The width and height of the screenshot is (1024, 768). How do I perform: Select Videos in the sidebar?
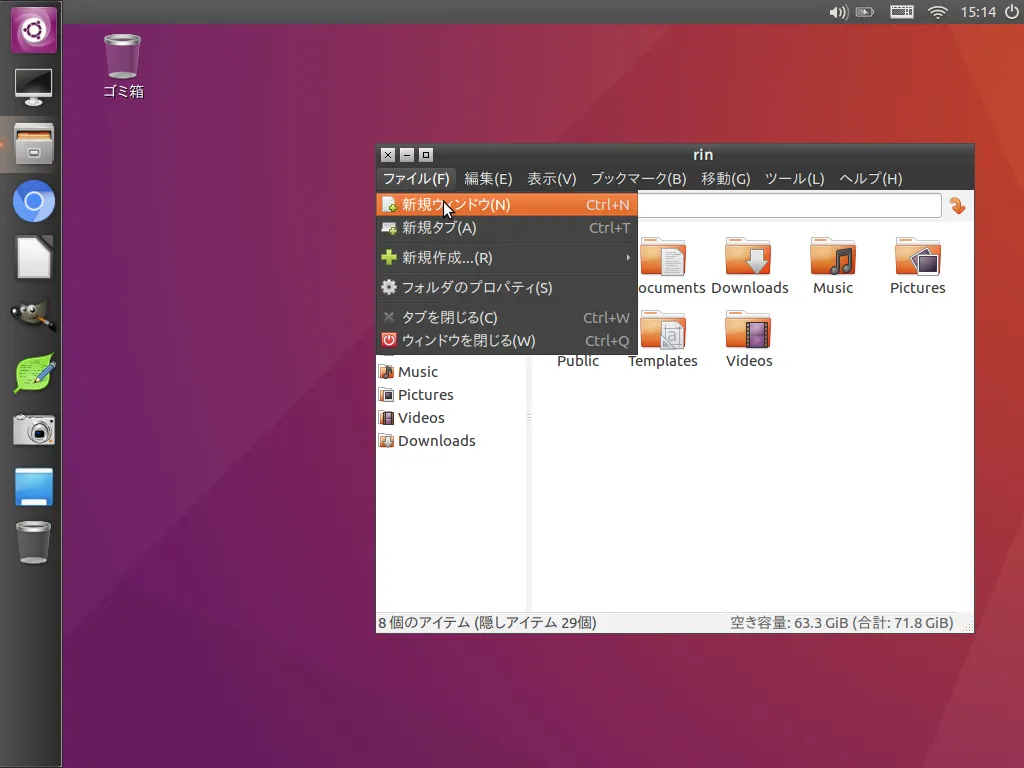(420, 418)
